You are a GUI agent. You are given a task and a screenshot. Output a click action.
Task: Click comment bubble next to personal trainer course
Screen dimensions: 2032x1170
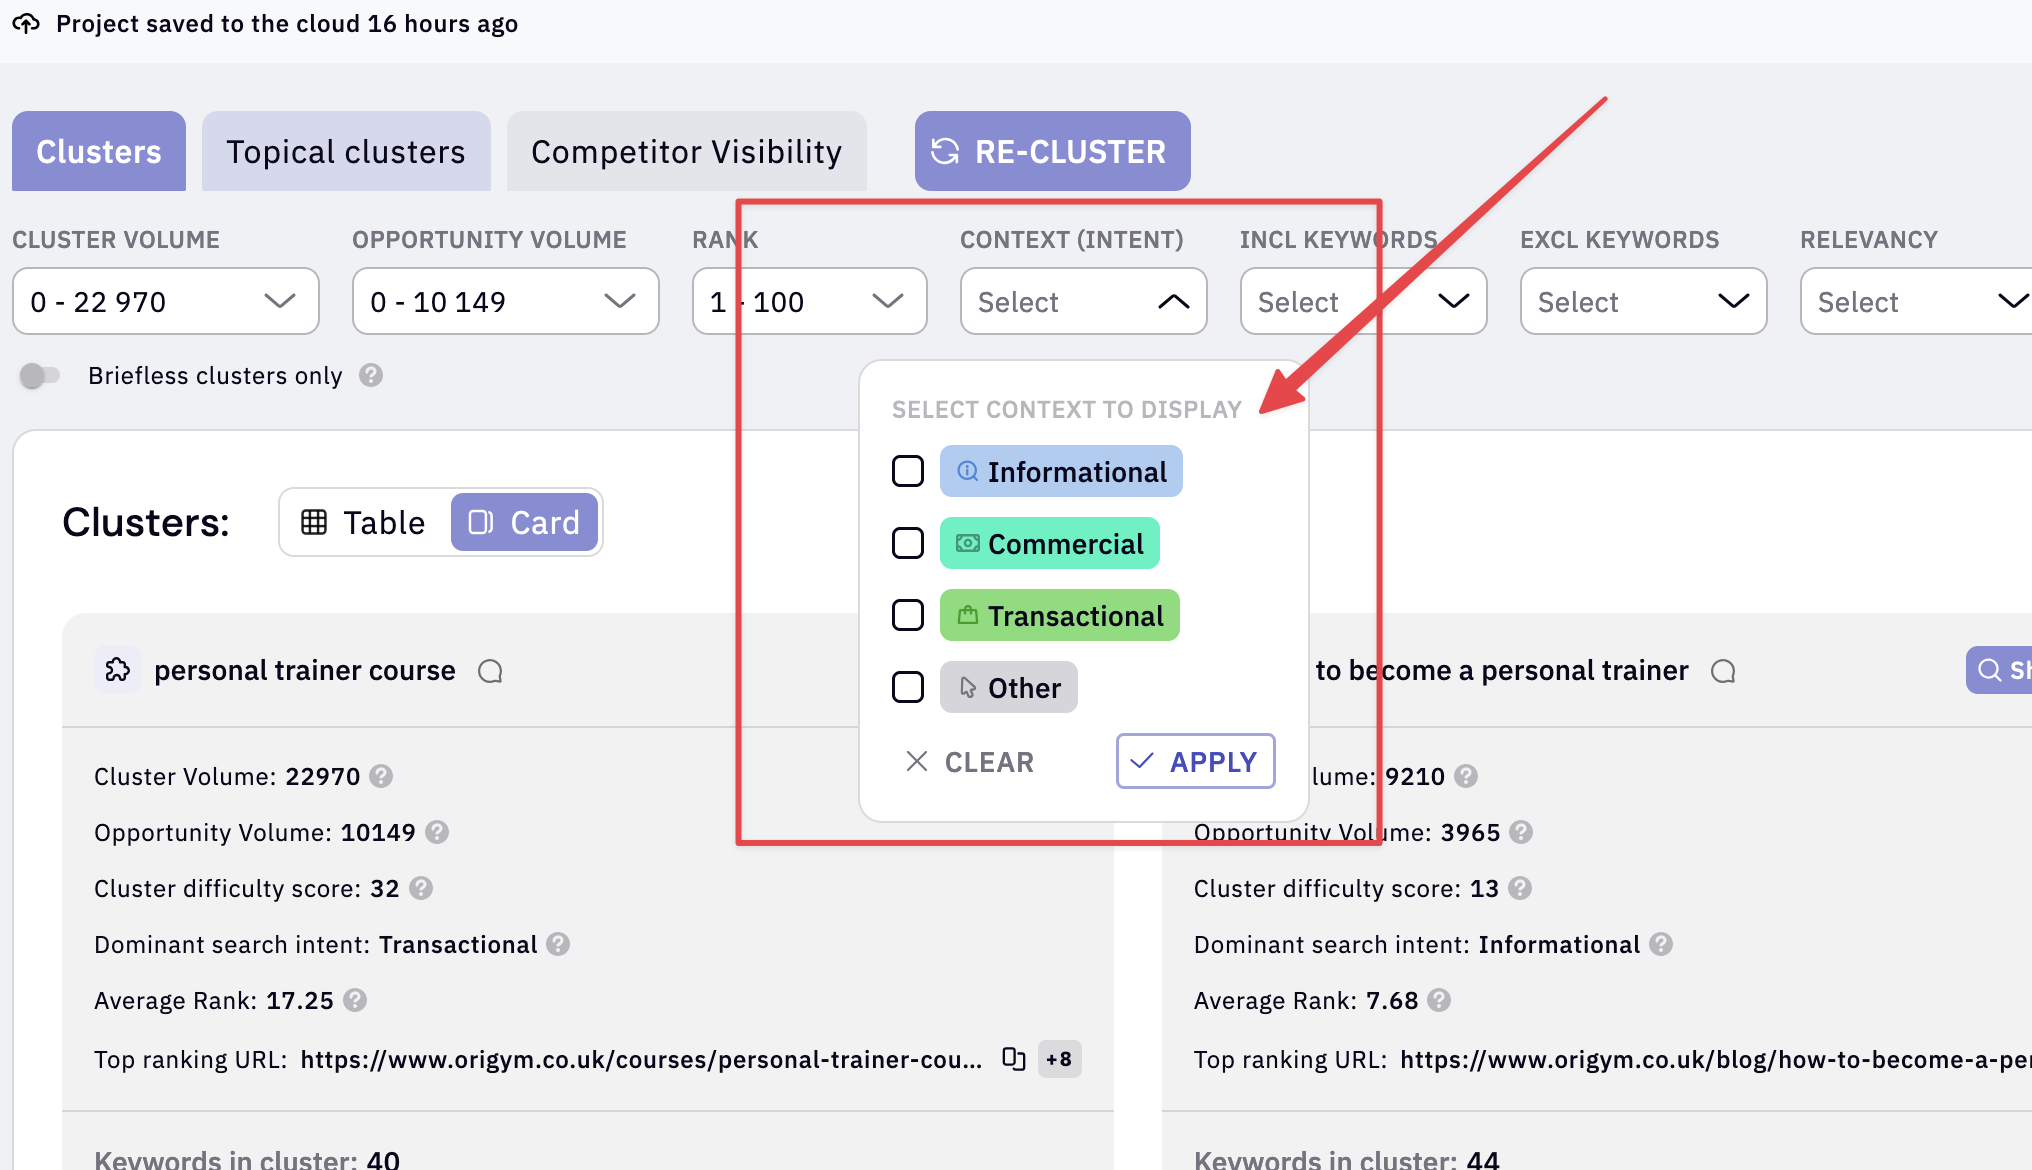(x=490, y=671)
